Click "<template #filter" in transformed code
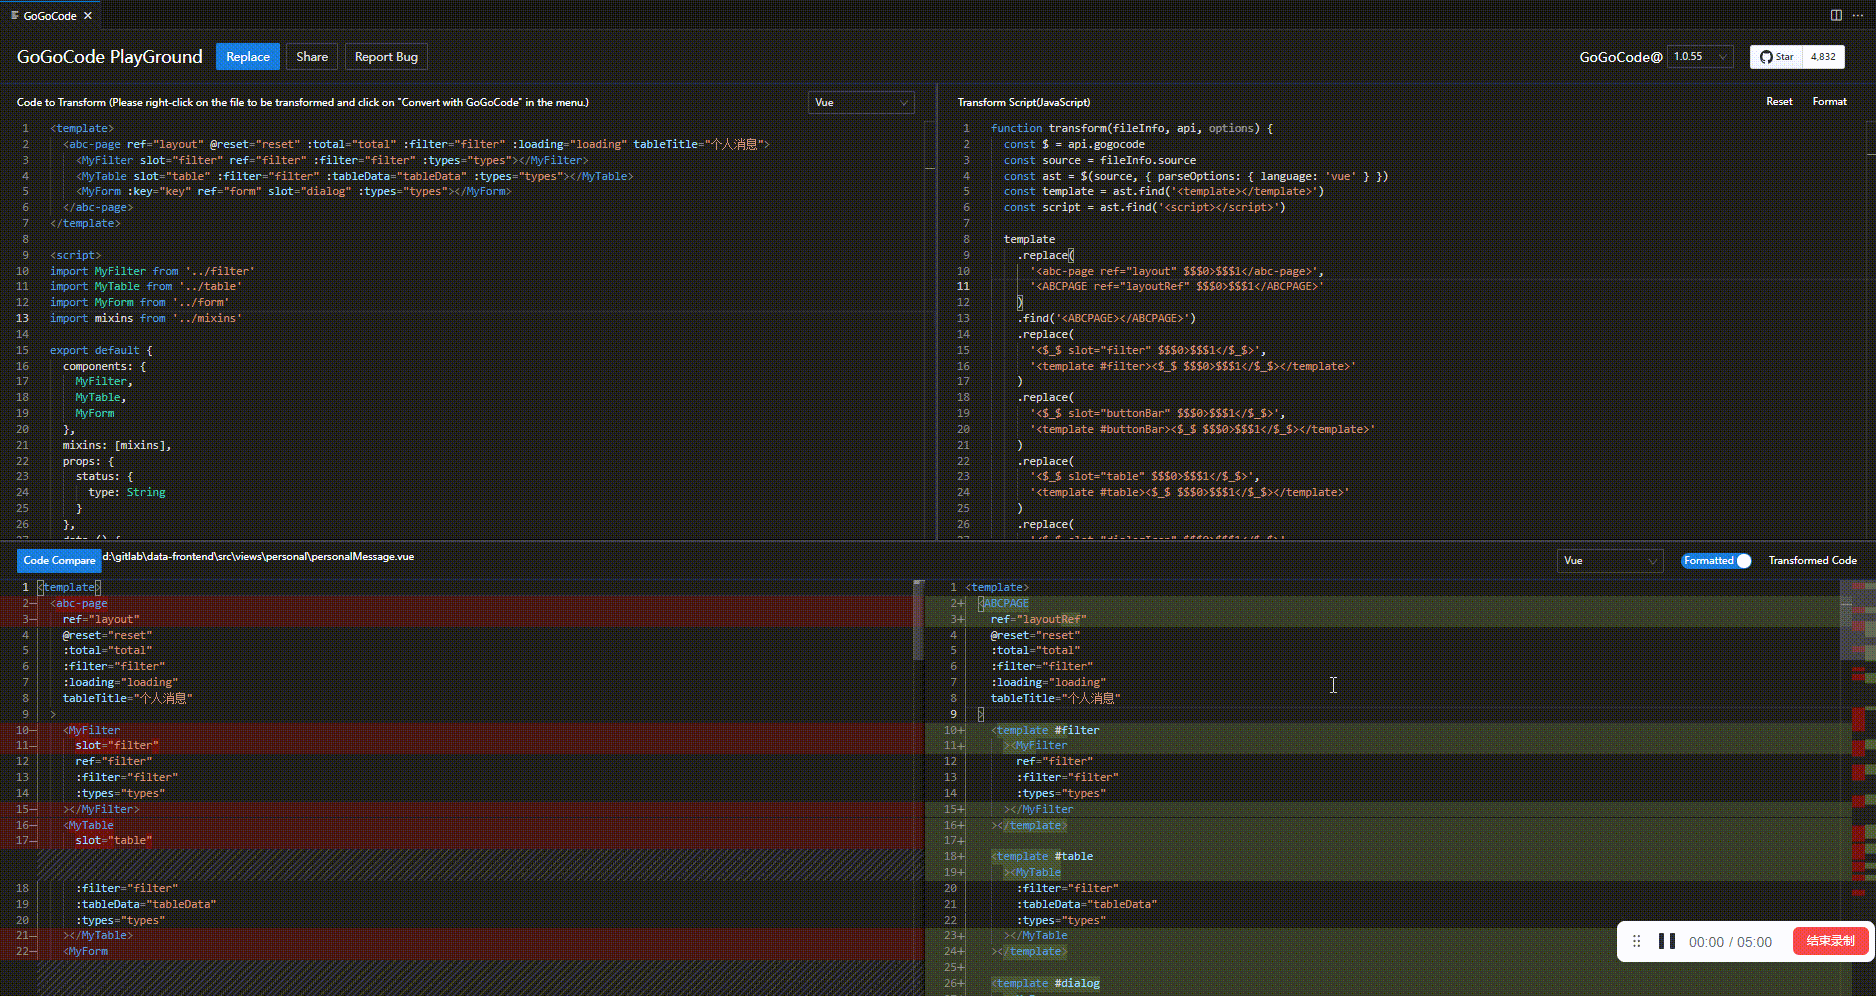Viewport: 1876px width, 996px height. (1045, 730)
